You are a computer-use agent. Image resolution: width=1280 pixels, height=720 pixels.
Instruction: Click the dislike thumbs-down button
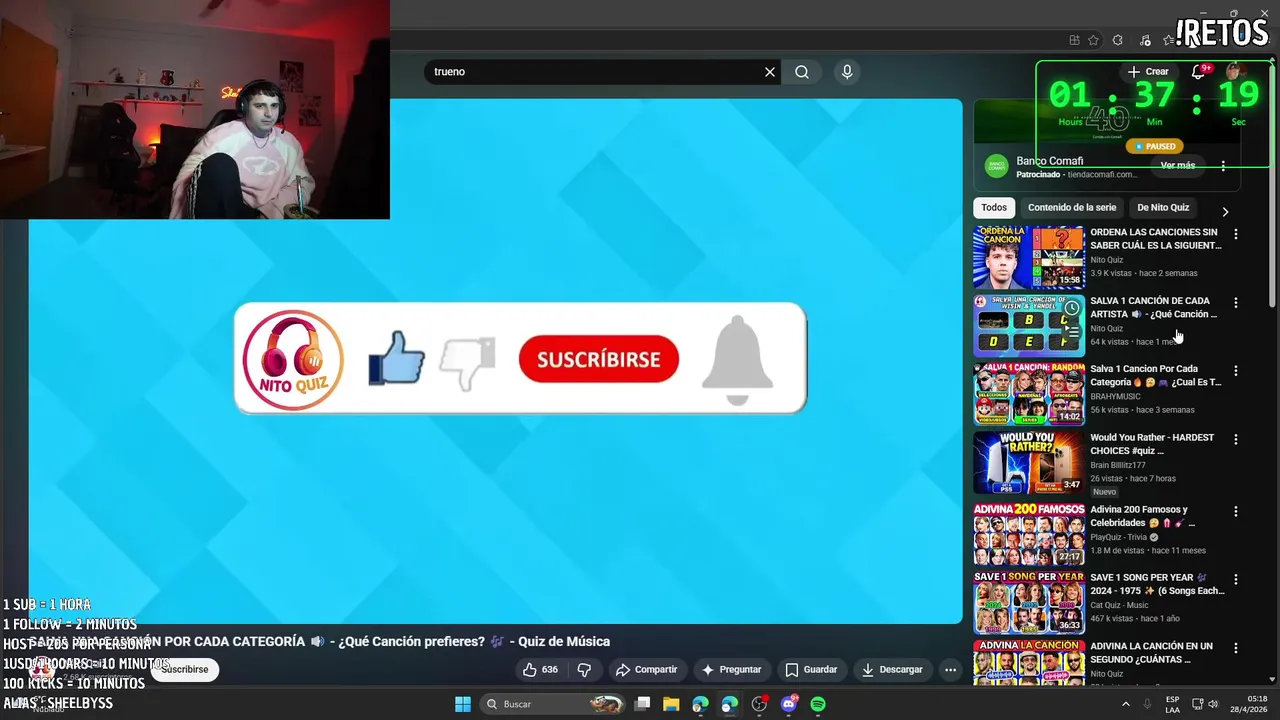[x=584, y=669]
